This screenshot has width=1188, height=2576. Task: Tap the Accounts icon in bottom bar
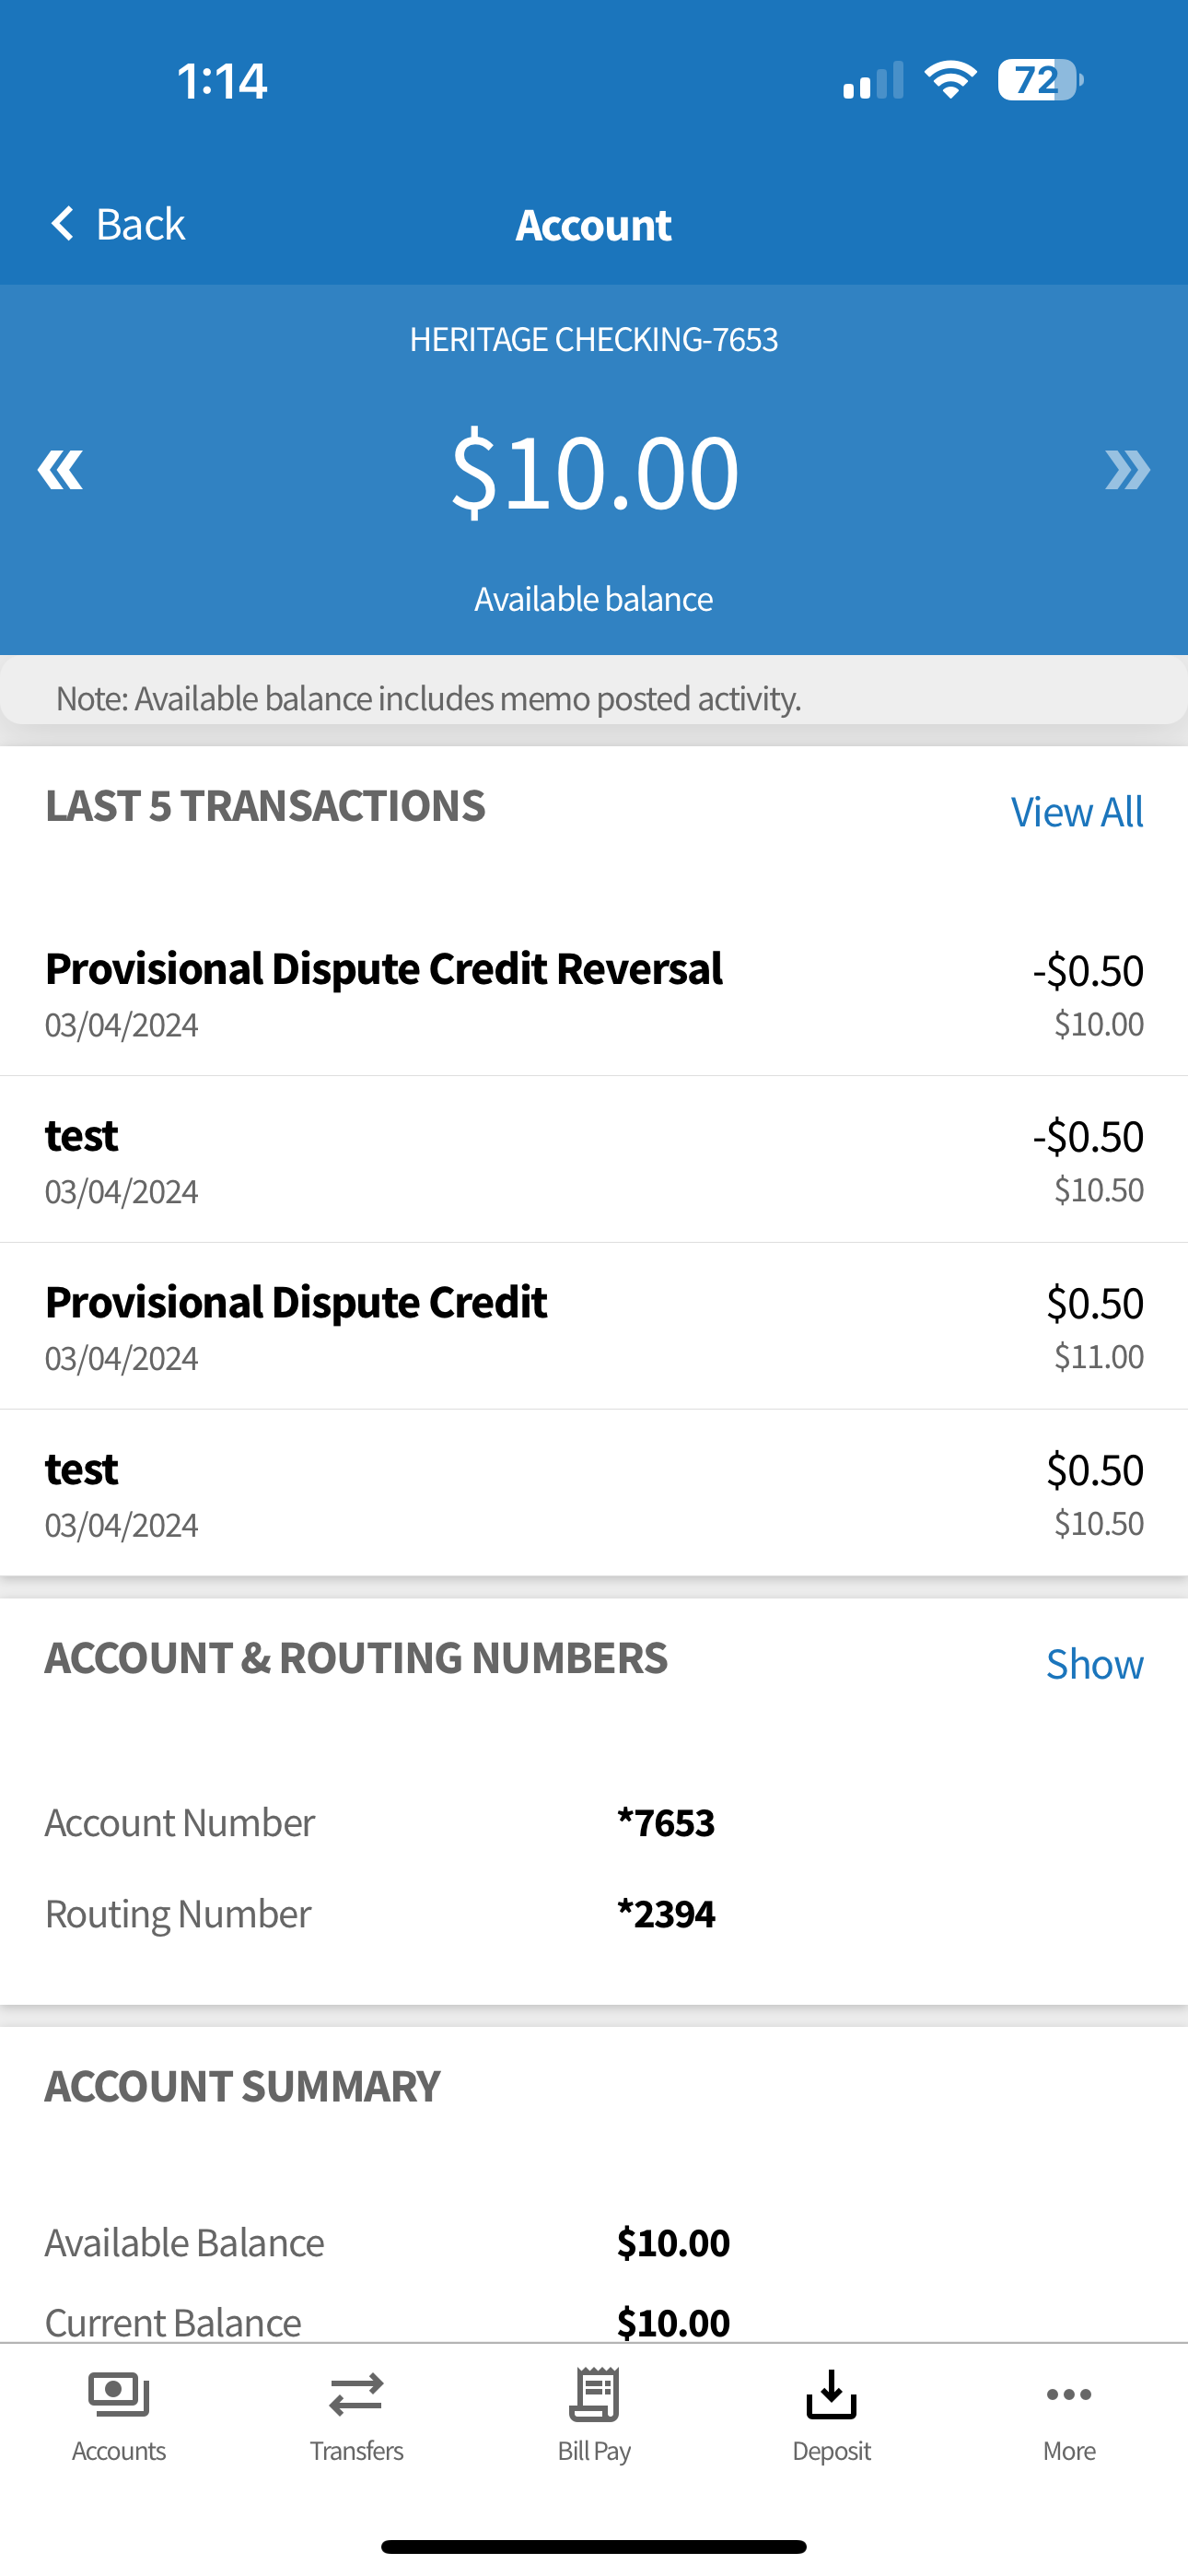coord(119,2394)
